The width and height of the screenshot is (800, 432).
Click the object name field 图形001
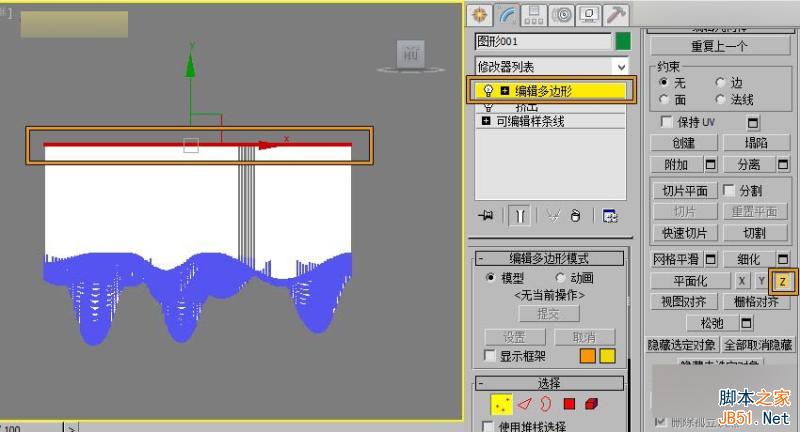click(543, 41)
